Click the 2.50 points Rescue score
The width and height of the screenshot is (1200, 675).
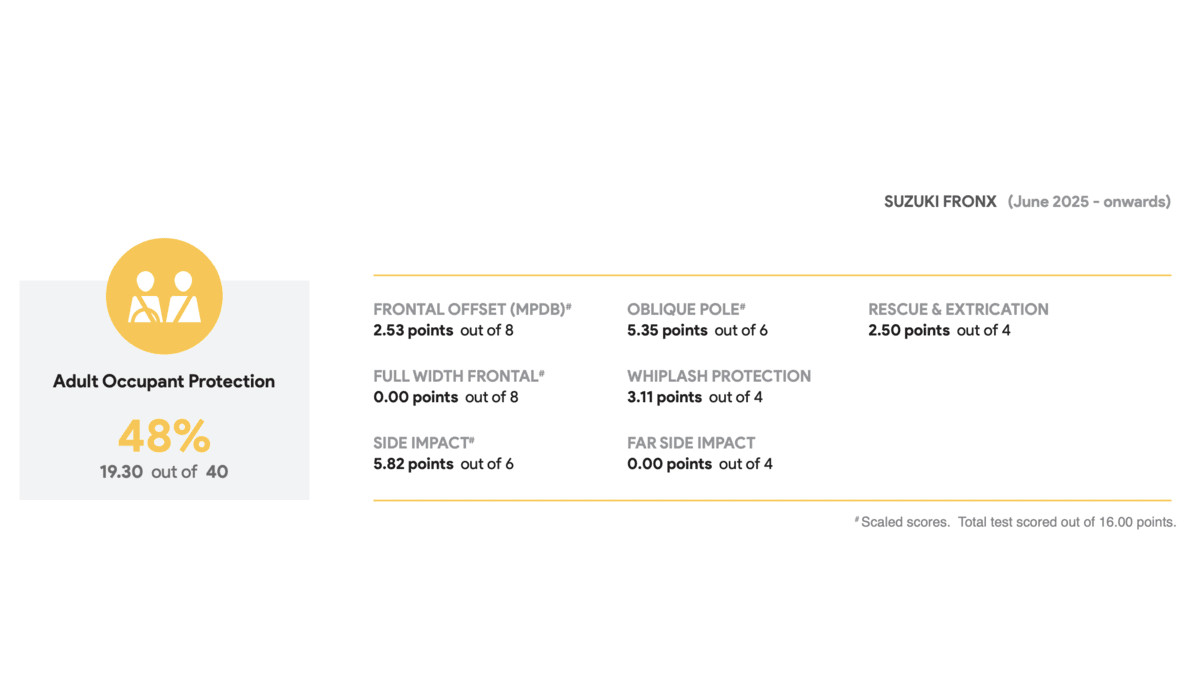pyautogui.click(x=909, y=330)
